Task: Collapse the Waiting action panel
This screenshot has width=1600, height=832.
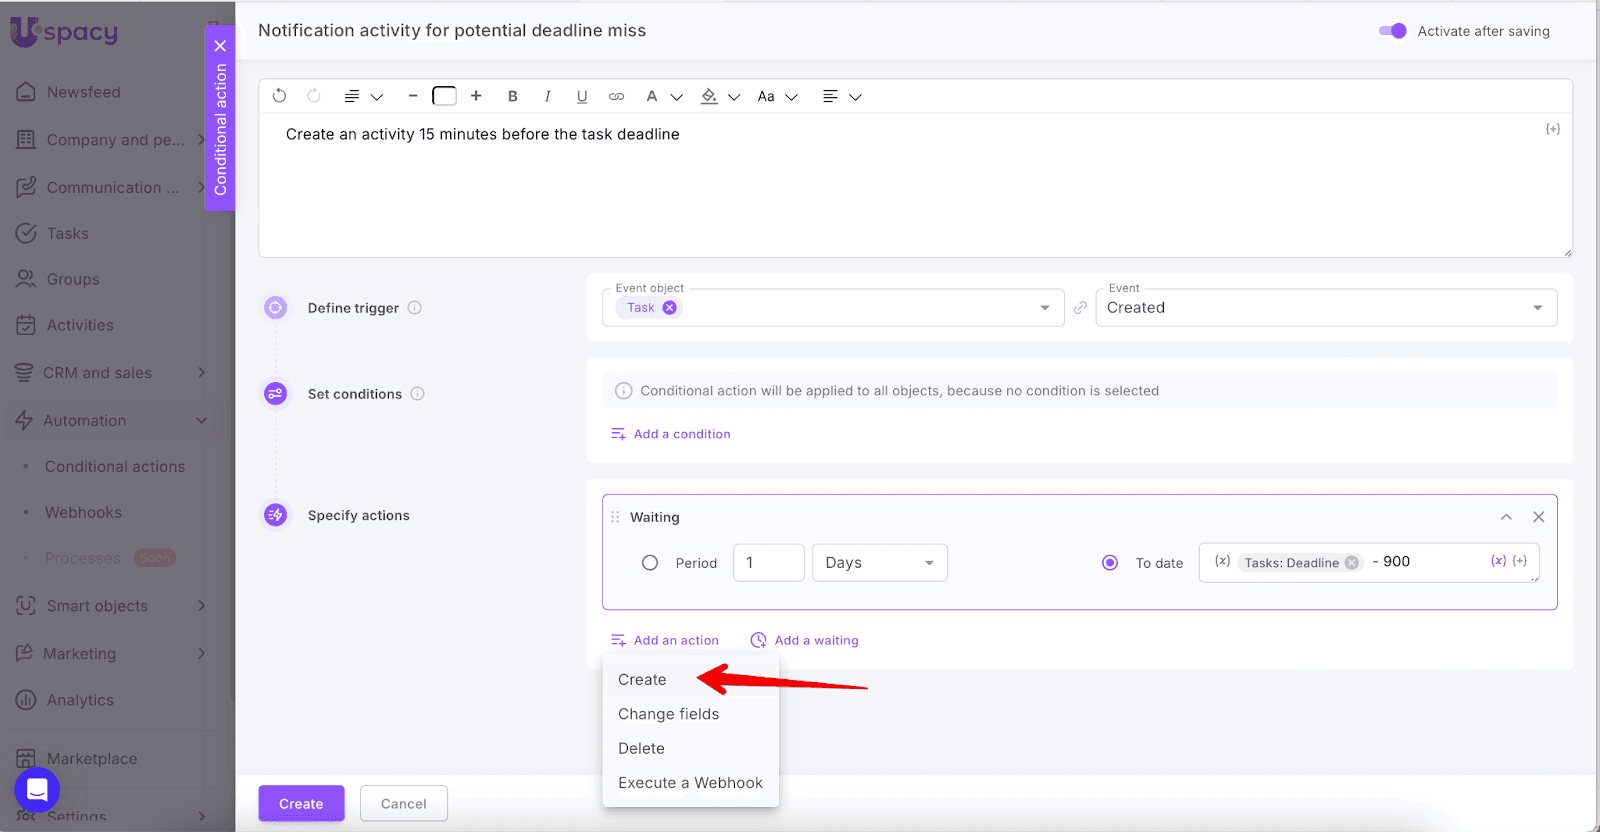Action: pyautogui.click(x=1506, y=517)
